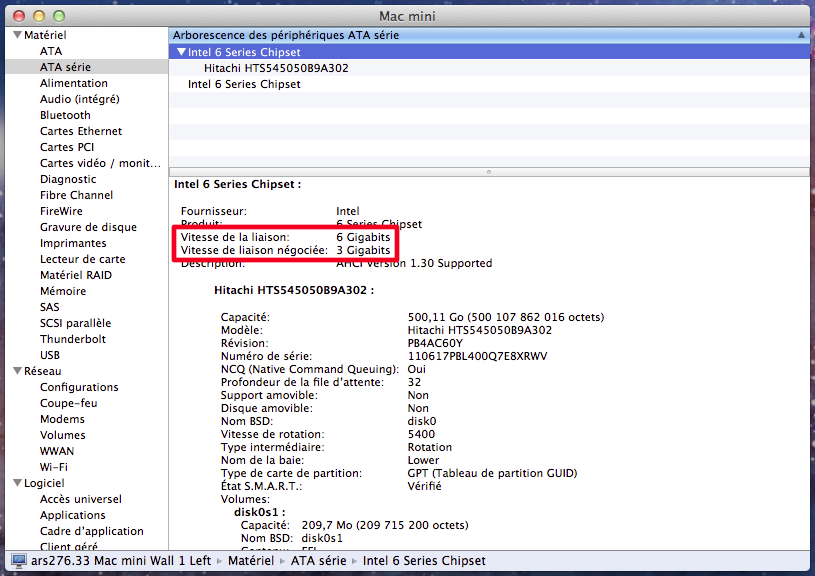This screenshot has width=815, height=576.
Task: Open Cartes vidéo / monit... category
Action: pos(100,163)
